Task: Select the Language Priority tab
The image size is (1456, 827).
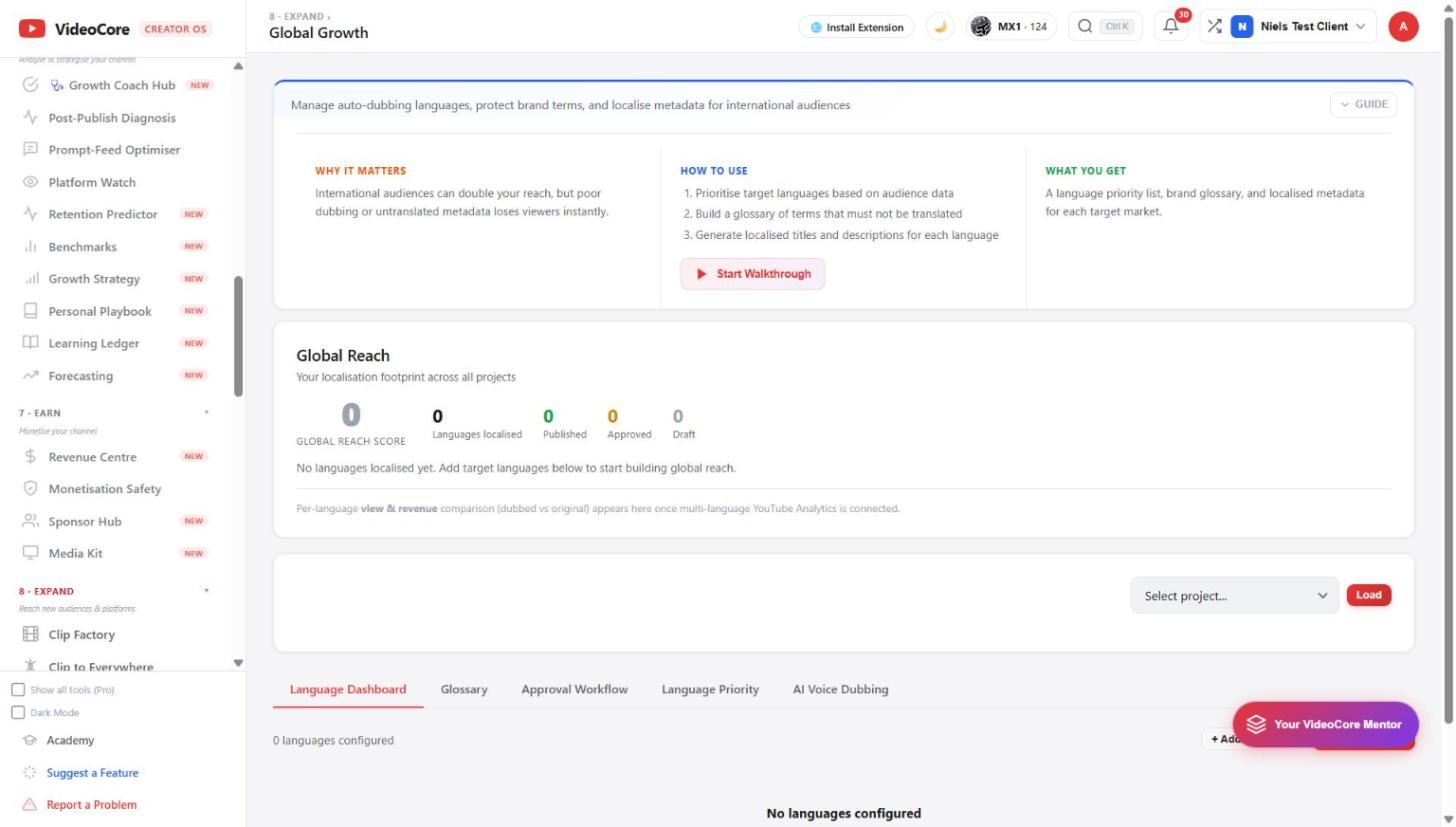Action: (710, 689)
